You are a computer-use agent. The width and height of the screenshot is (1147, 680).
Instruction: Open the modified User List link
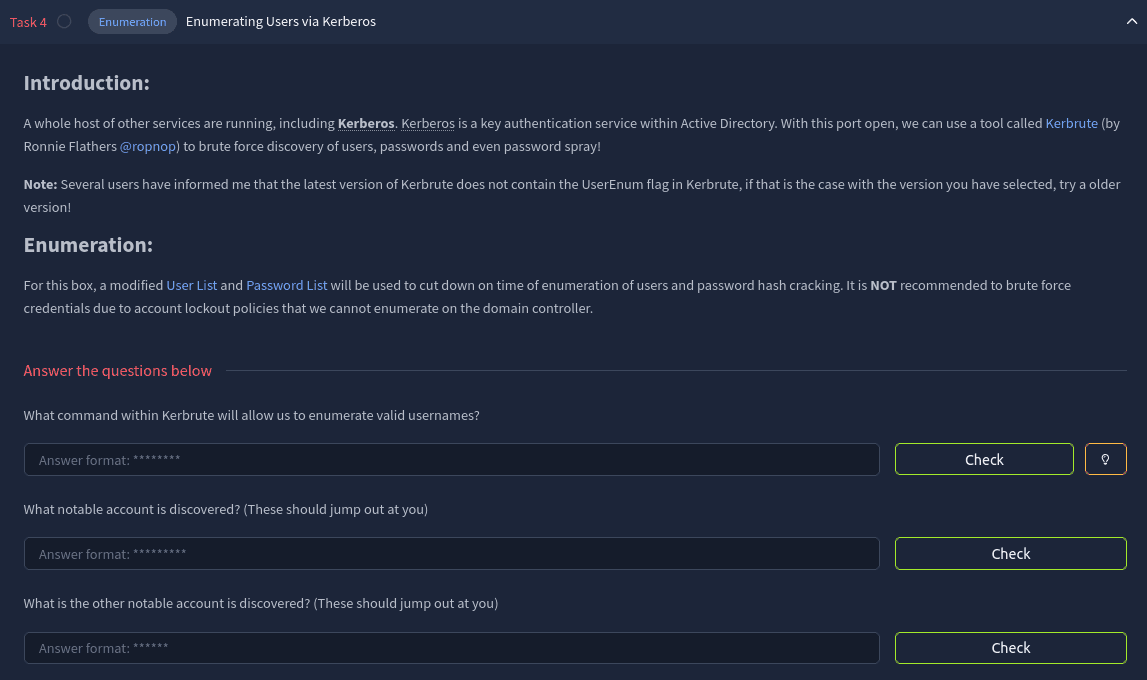(x=192, y=285)
